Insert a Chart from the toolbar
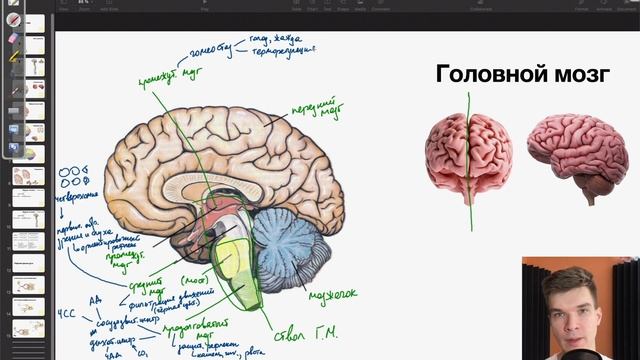640x360 pixels. 312,5
